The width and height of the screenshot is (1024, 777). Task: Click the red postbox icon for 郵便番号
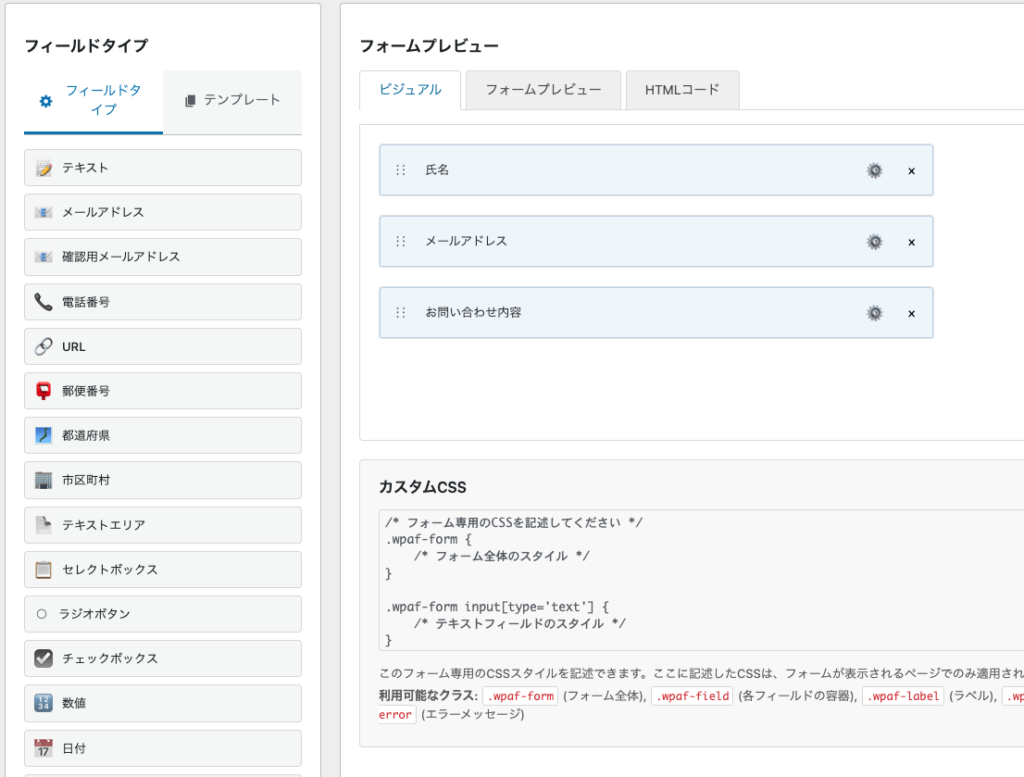click(x=43, y=391)
